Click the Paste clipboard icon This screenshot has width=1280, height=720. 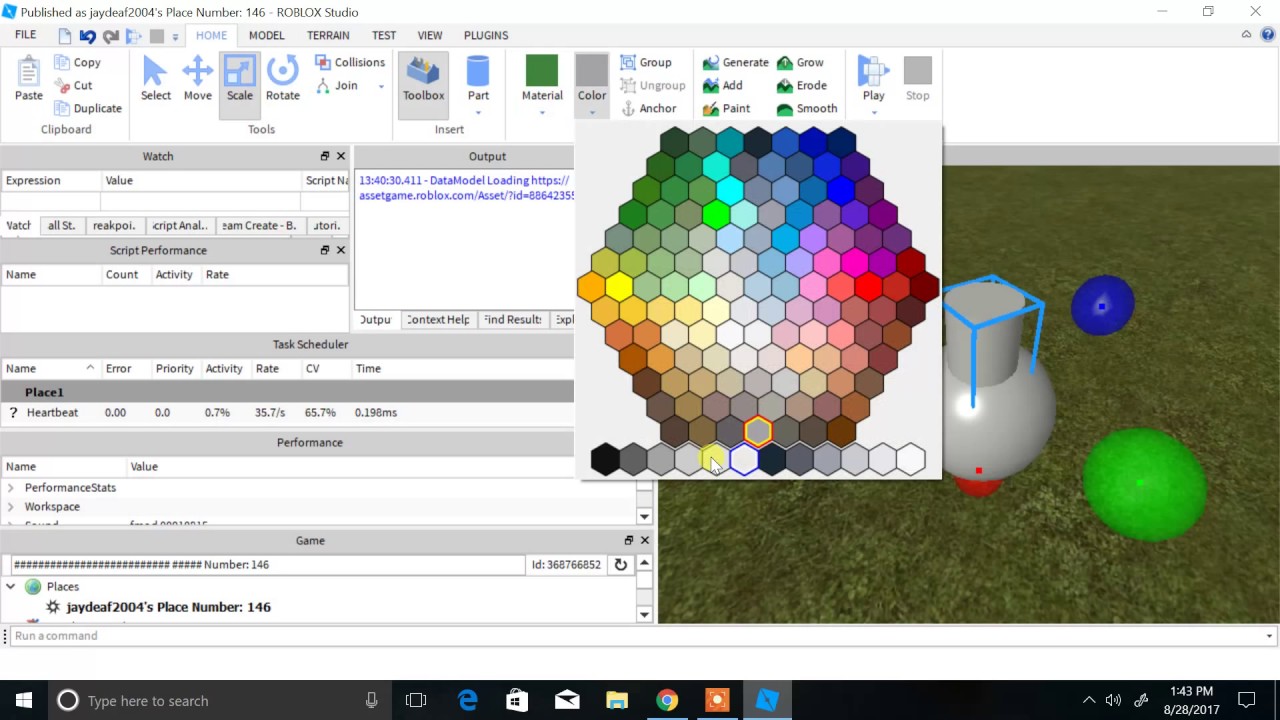tap(28, 72)
